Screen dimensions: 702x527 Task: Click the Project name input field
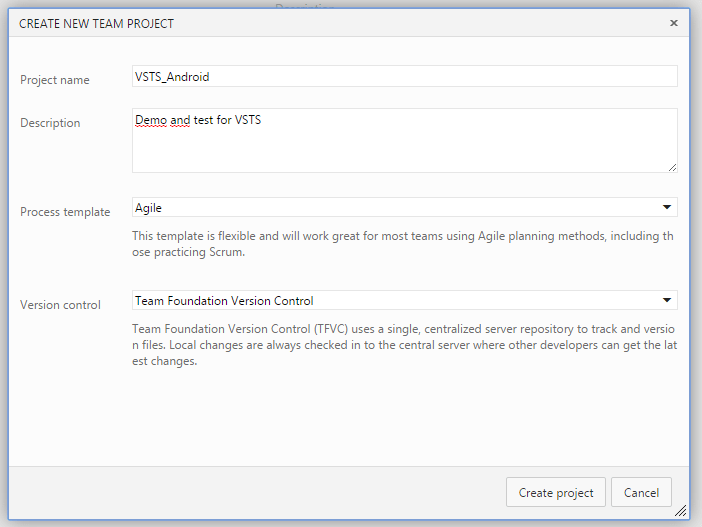pos(404,76)
